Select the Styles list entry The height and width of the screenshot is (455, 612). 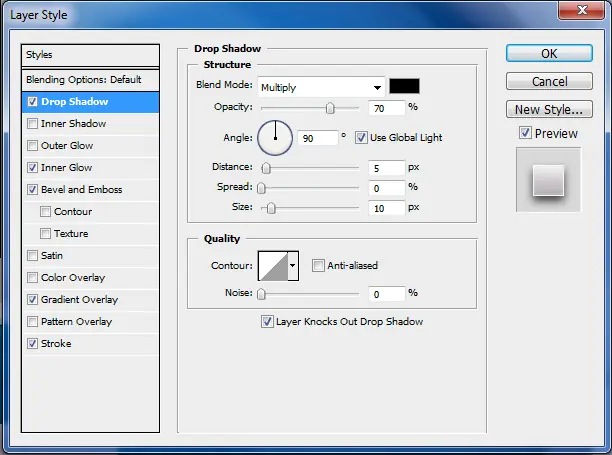[90, 55]
